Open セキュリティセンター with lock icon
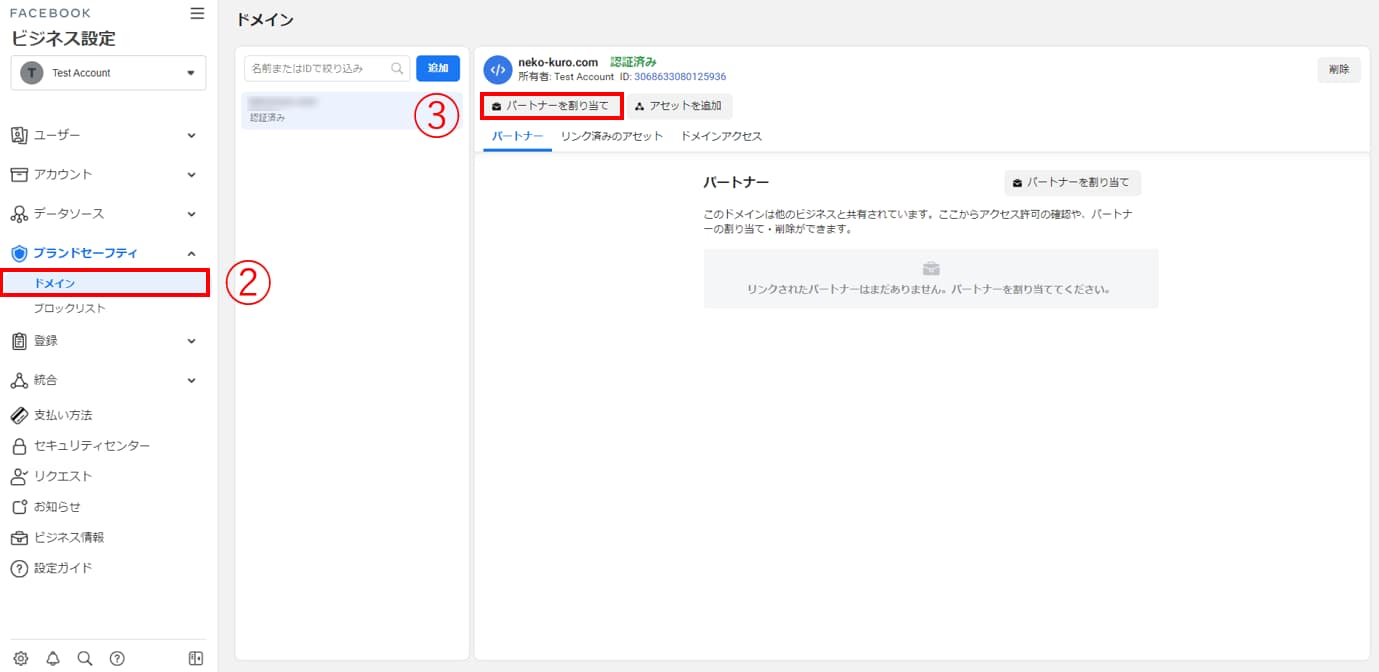This screenshot has height=672, width=1379. [91, 446]
